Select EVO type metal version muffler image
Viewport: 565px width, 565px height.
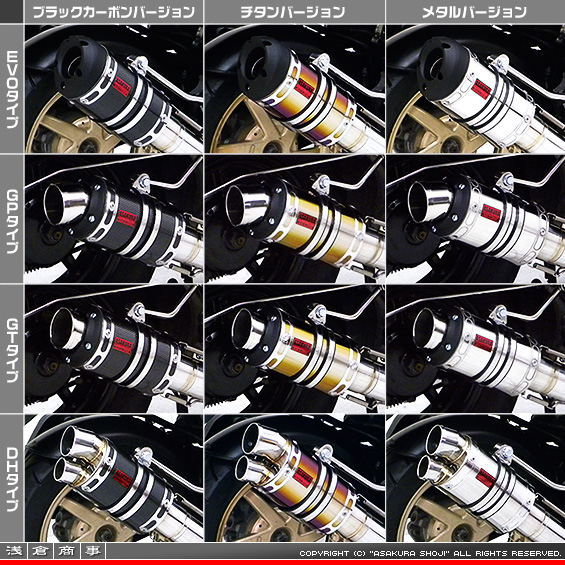click(476, 89)
